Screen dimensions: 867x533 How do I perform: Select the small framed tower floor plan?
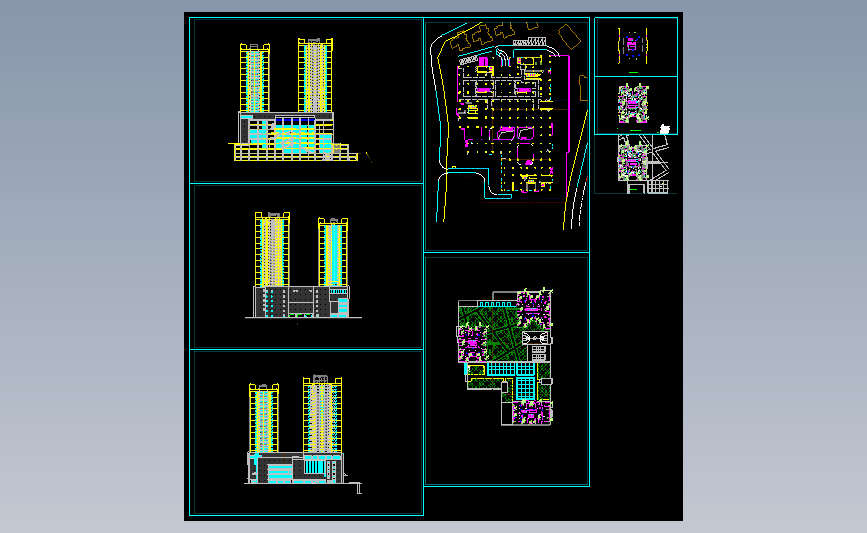(633, 104)
